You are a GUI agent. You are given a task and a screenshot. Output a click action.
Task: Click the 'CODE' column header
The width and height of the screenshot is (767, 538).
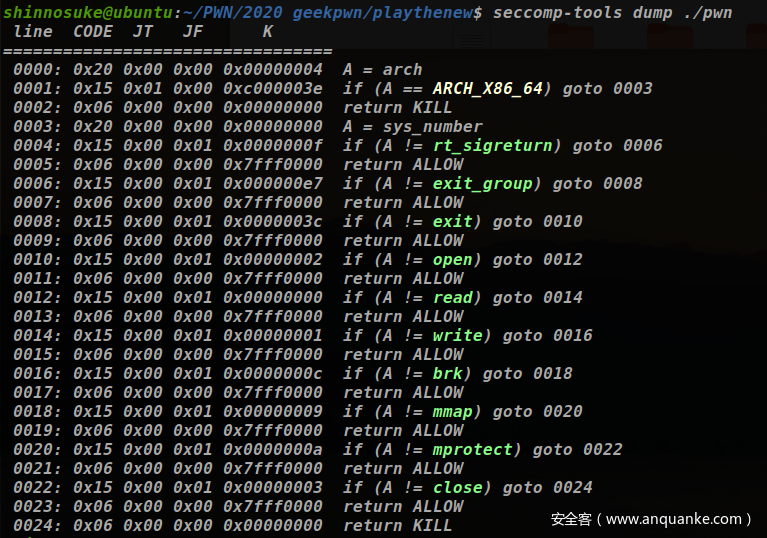[92, 32]
